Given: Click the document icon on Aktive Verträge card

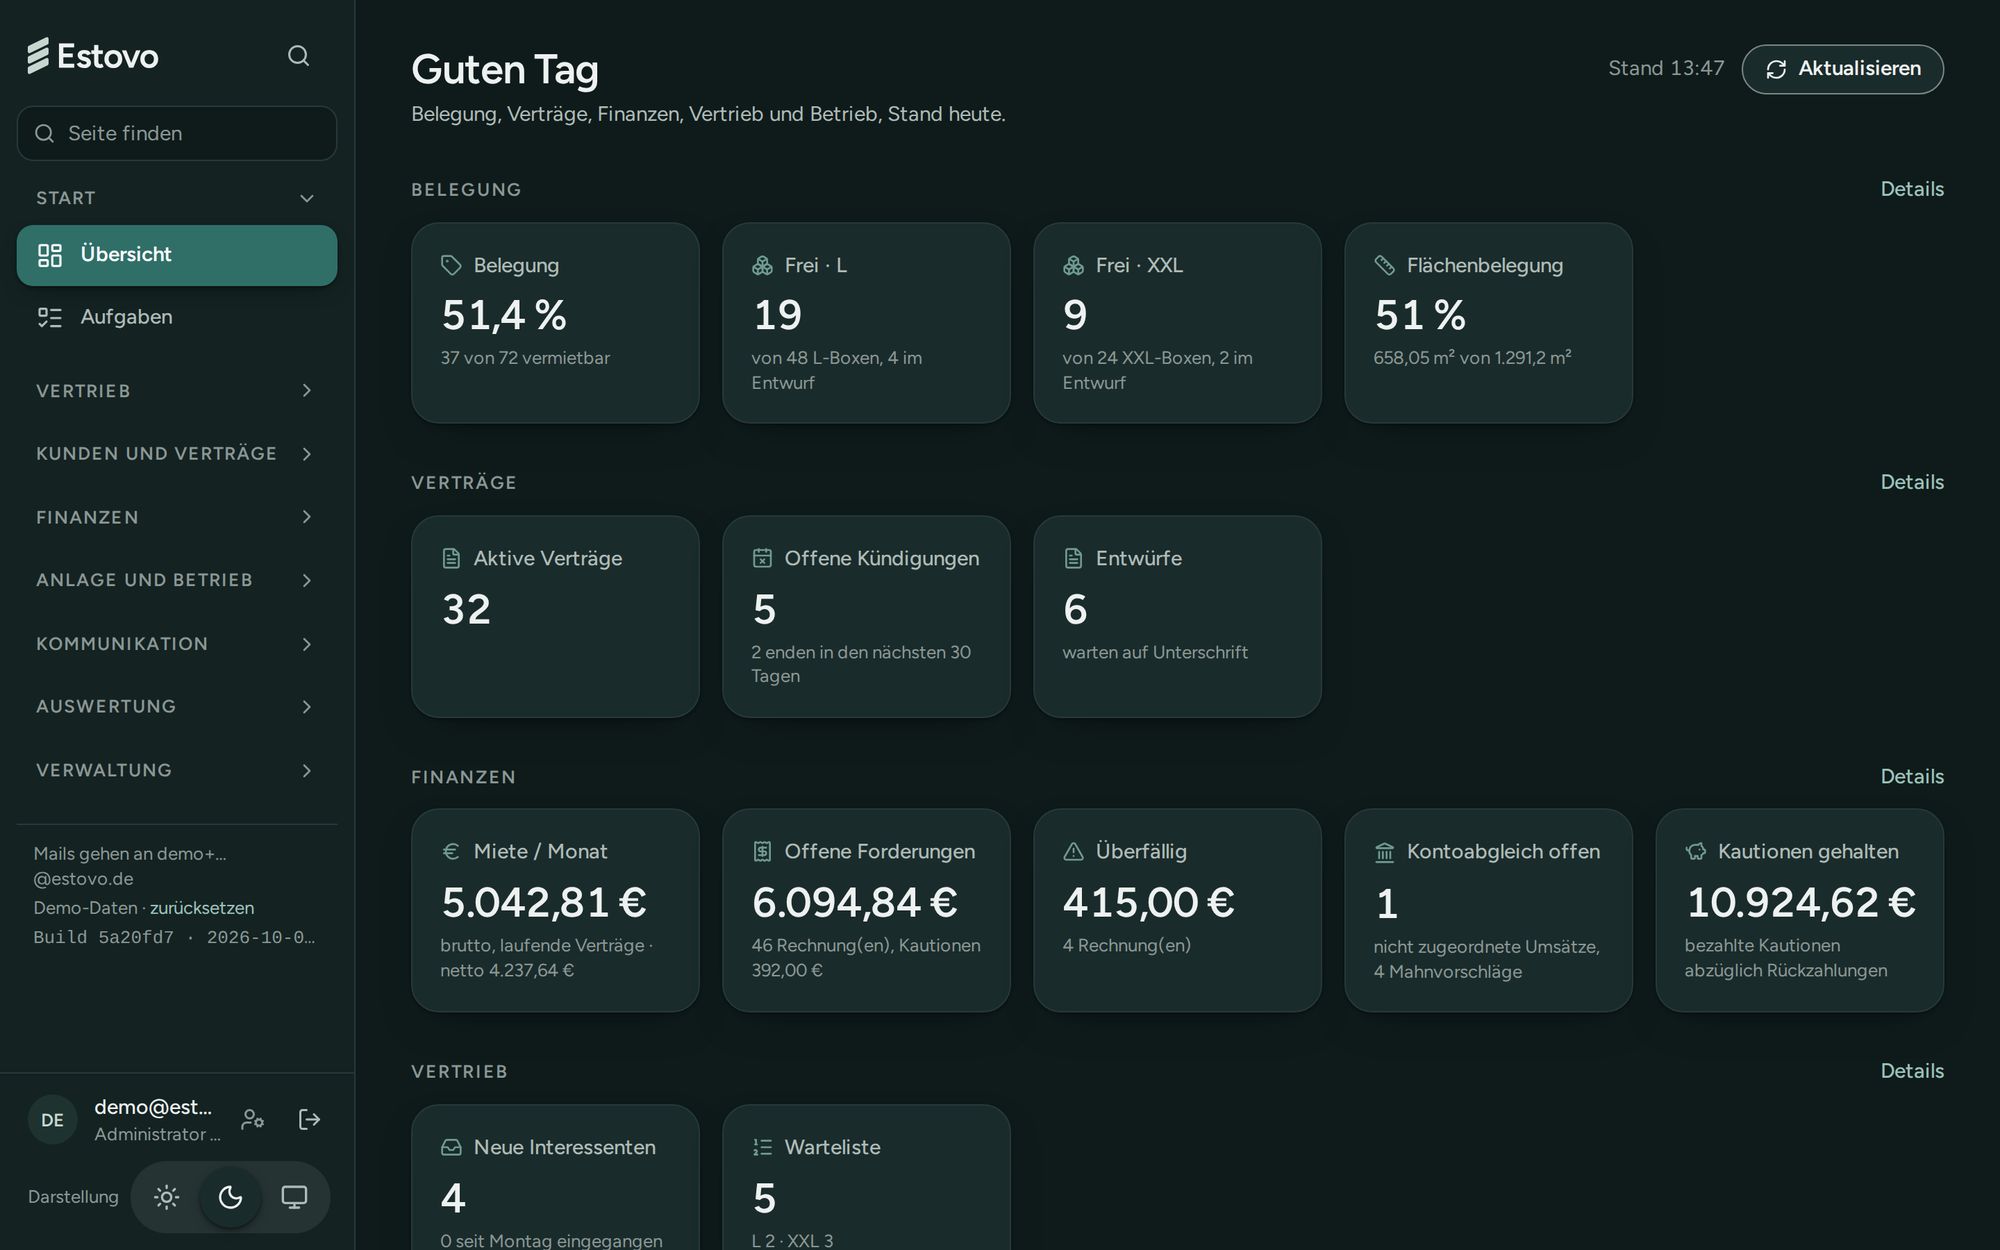Looking at the screenshot, I should pyautogui.click(x=451, y=558).
